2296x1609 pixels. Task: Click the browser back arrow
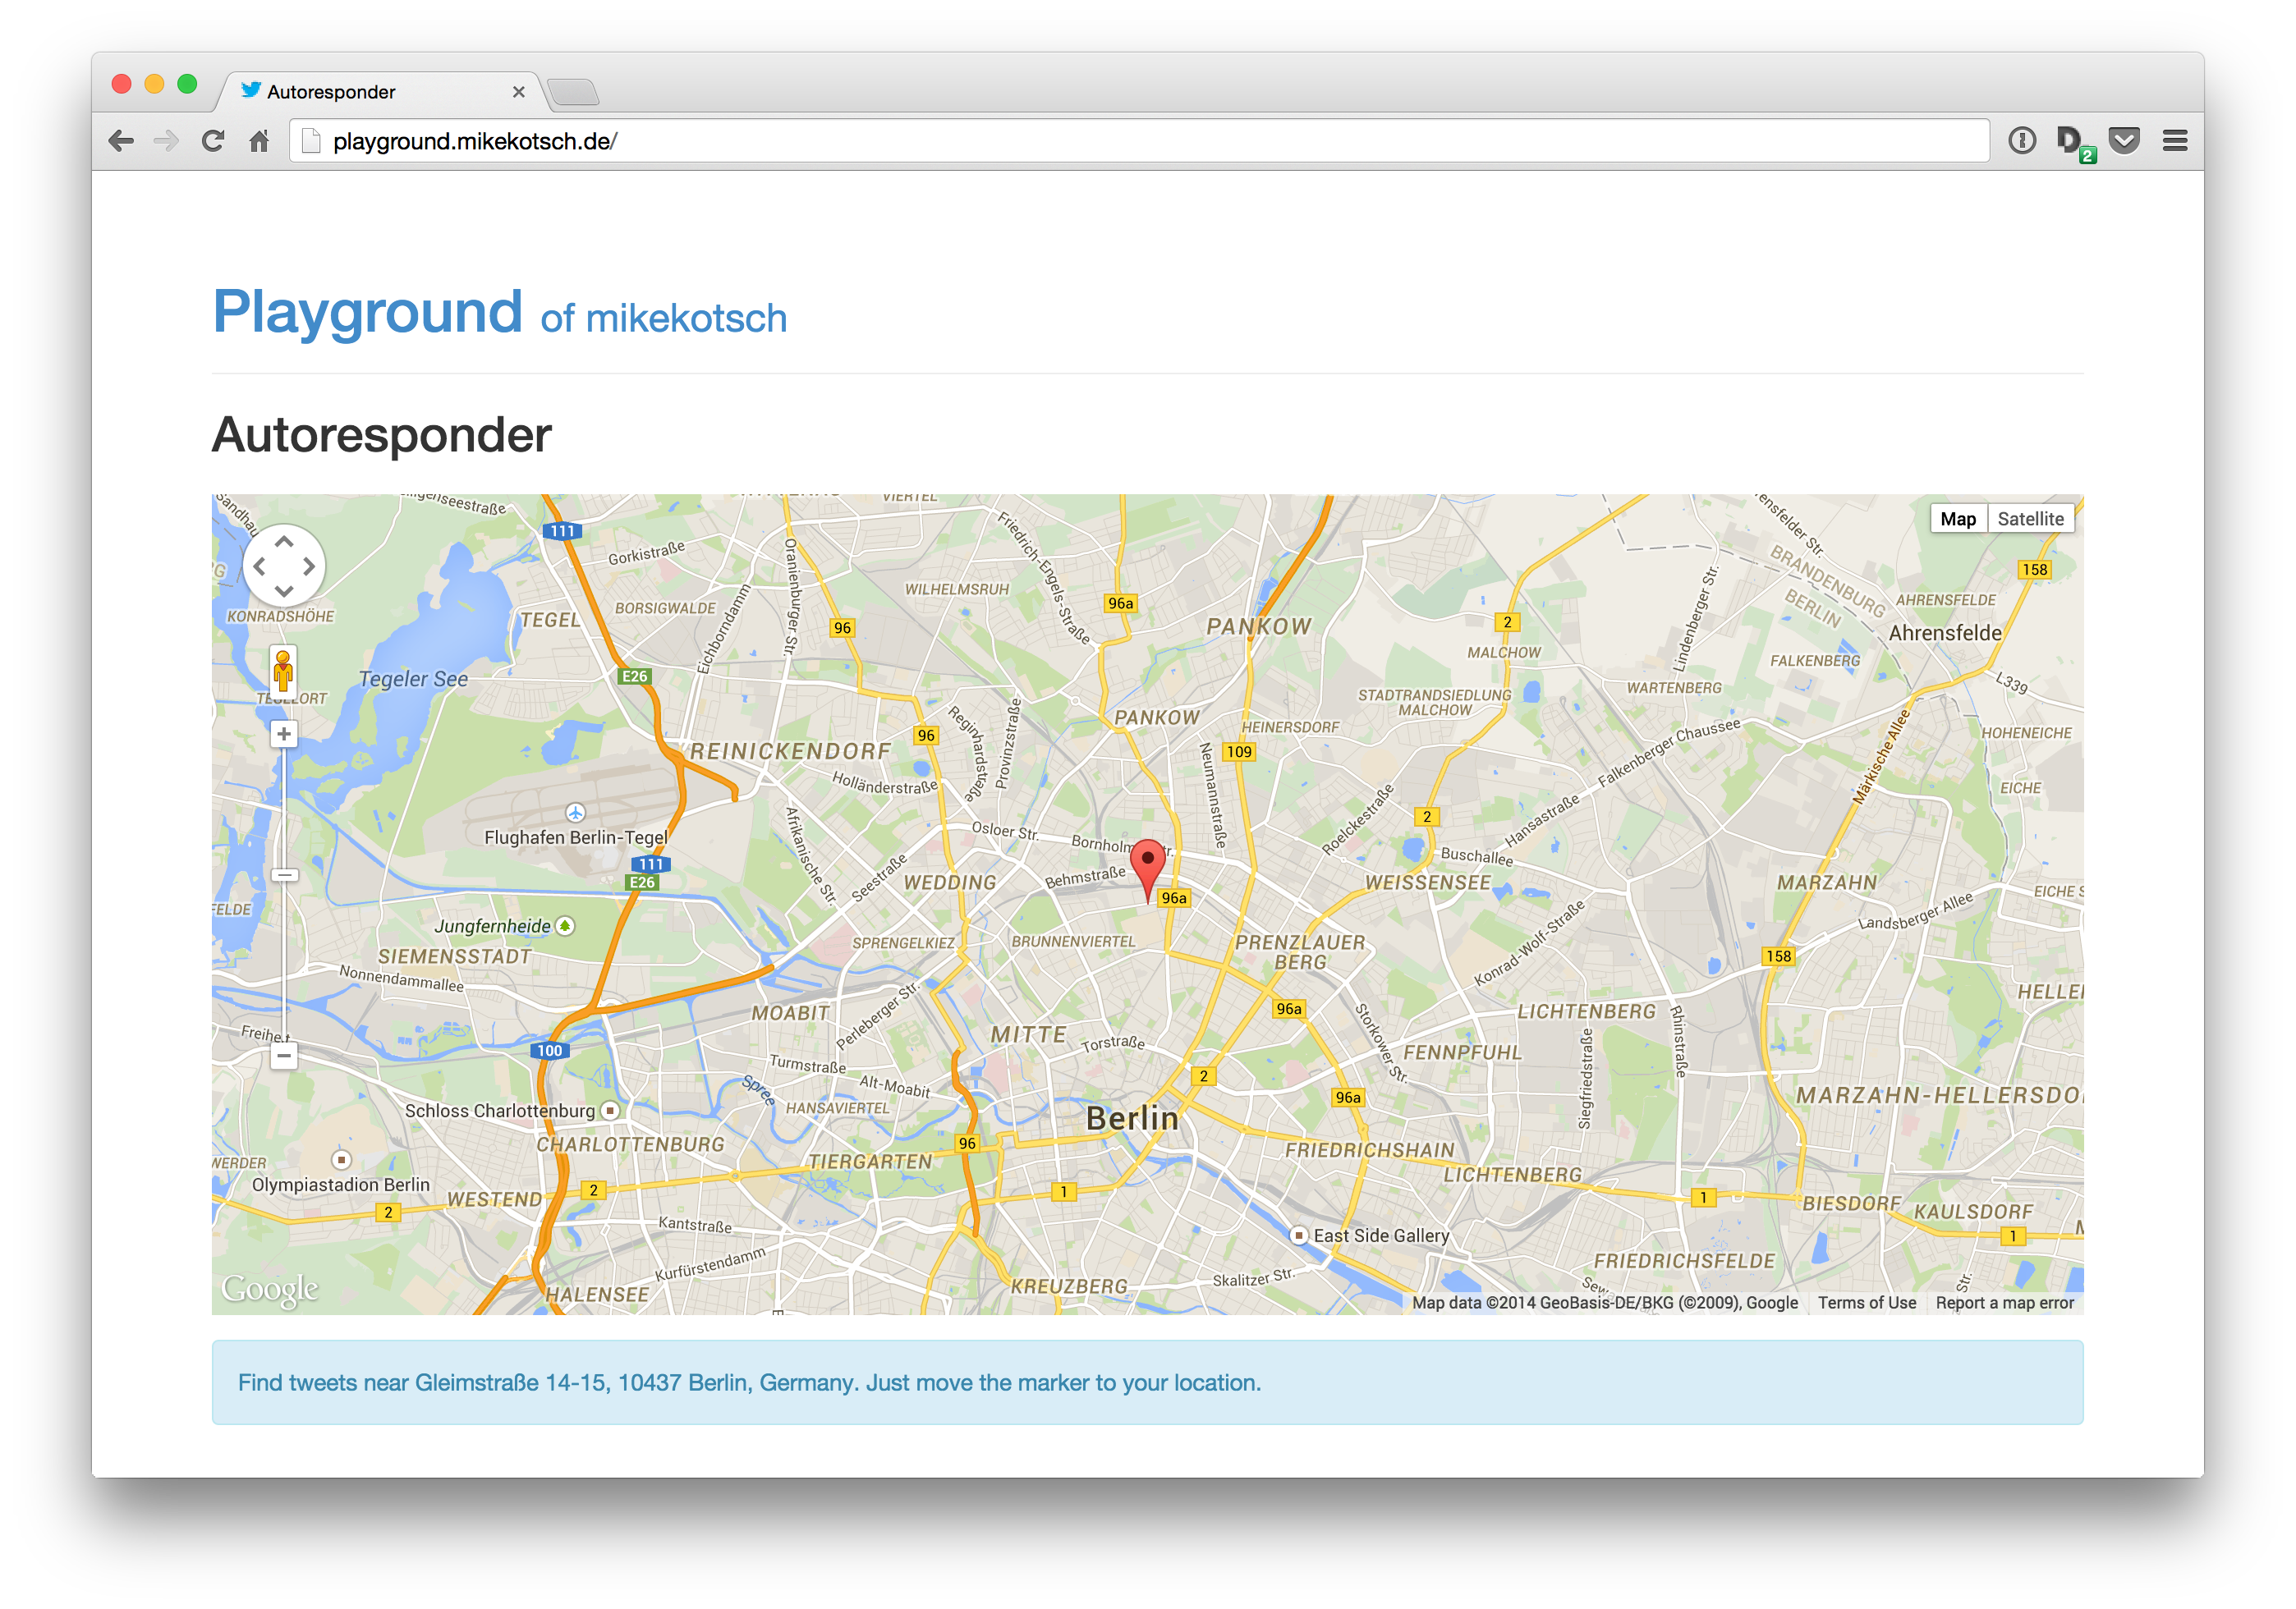click(x=121, y=141)
